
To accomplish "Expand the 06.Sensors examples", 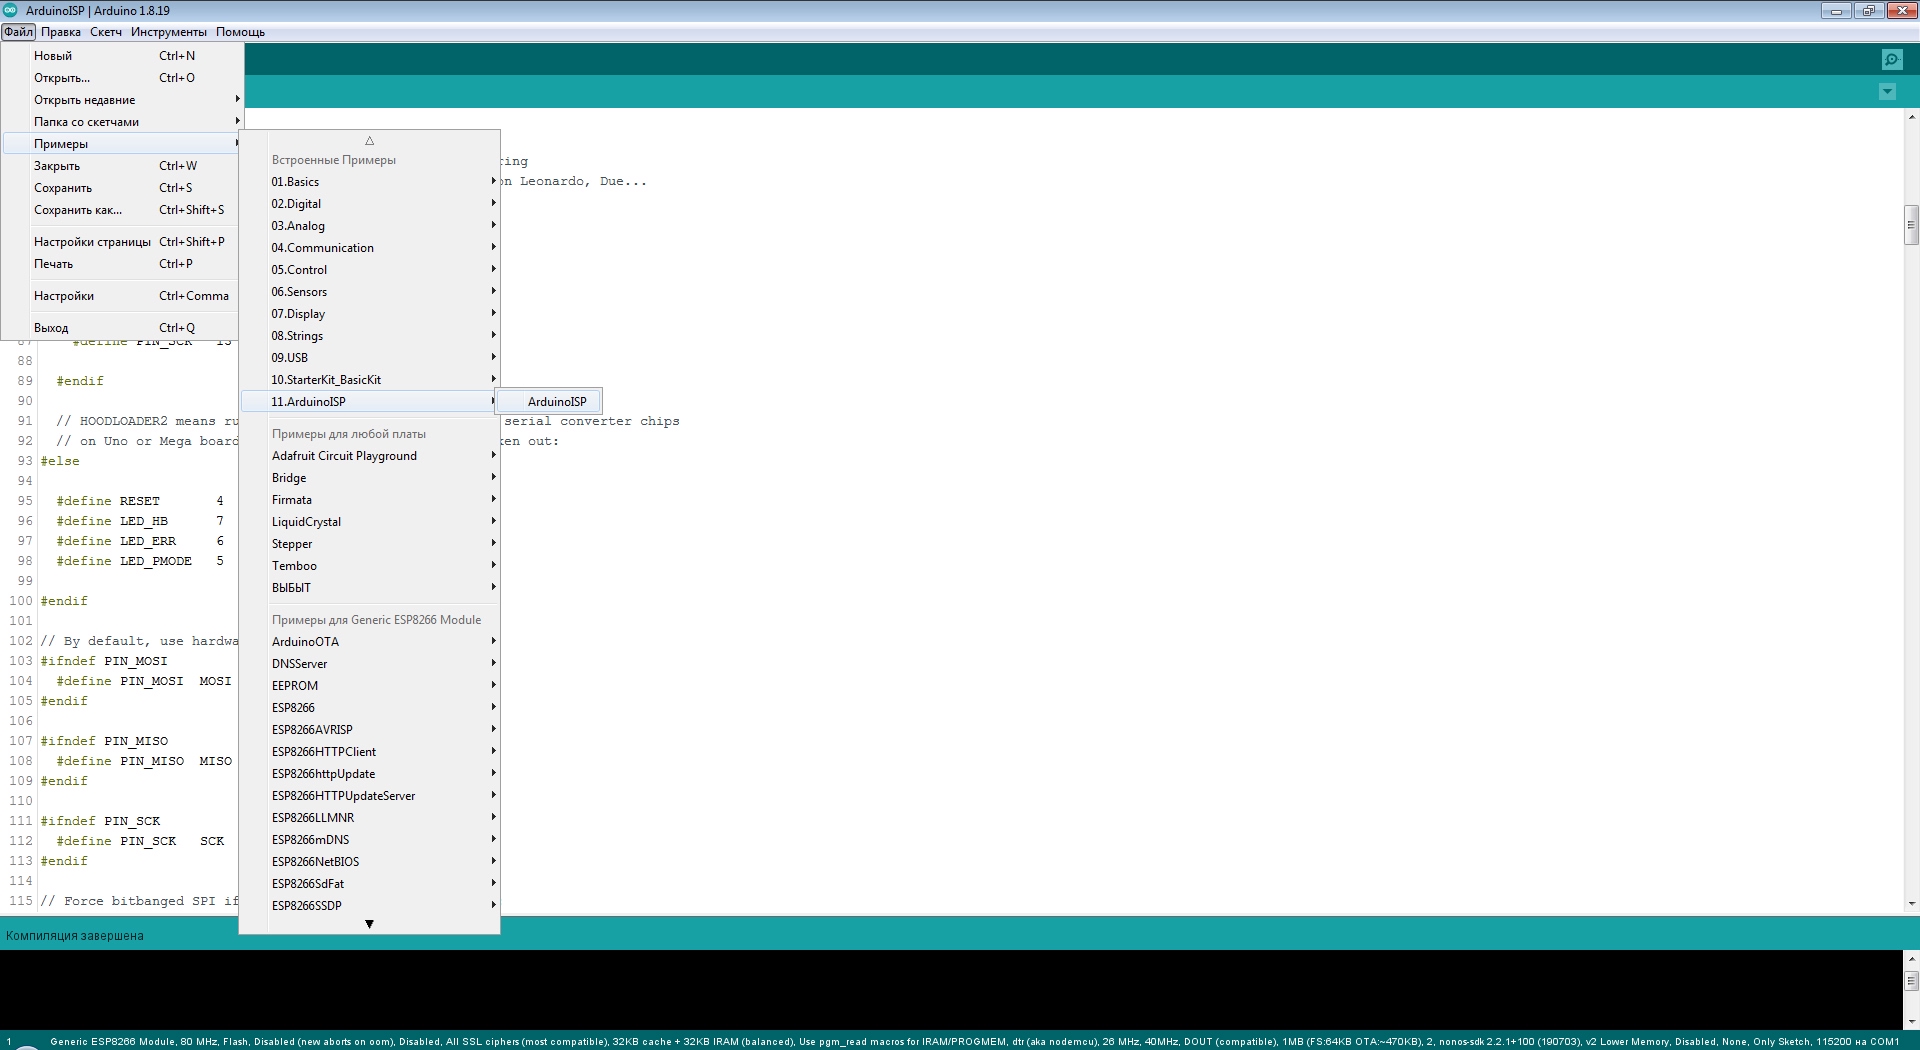I will (370, 292).
